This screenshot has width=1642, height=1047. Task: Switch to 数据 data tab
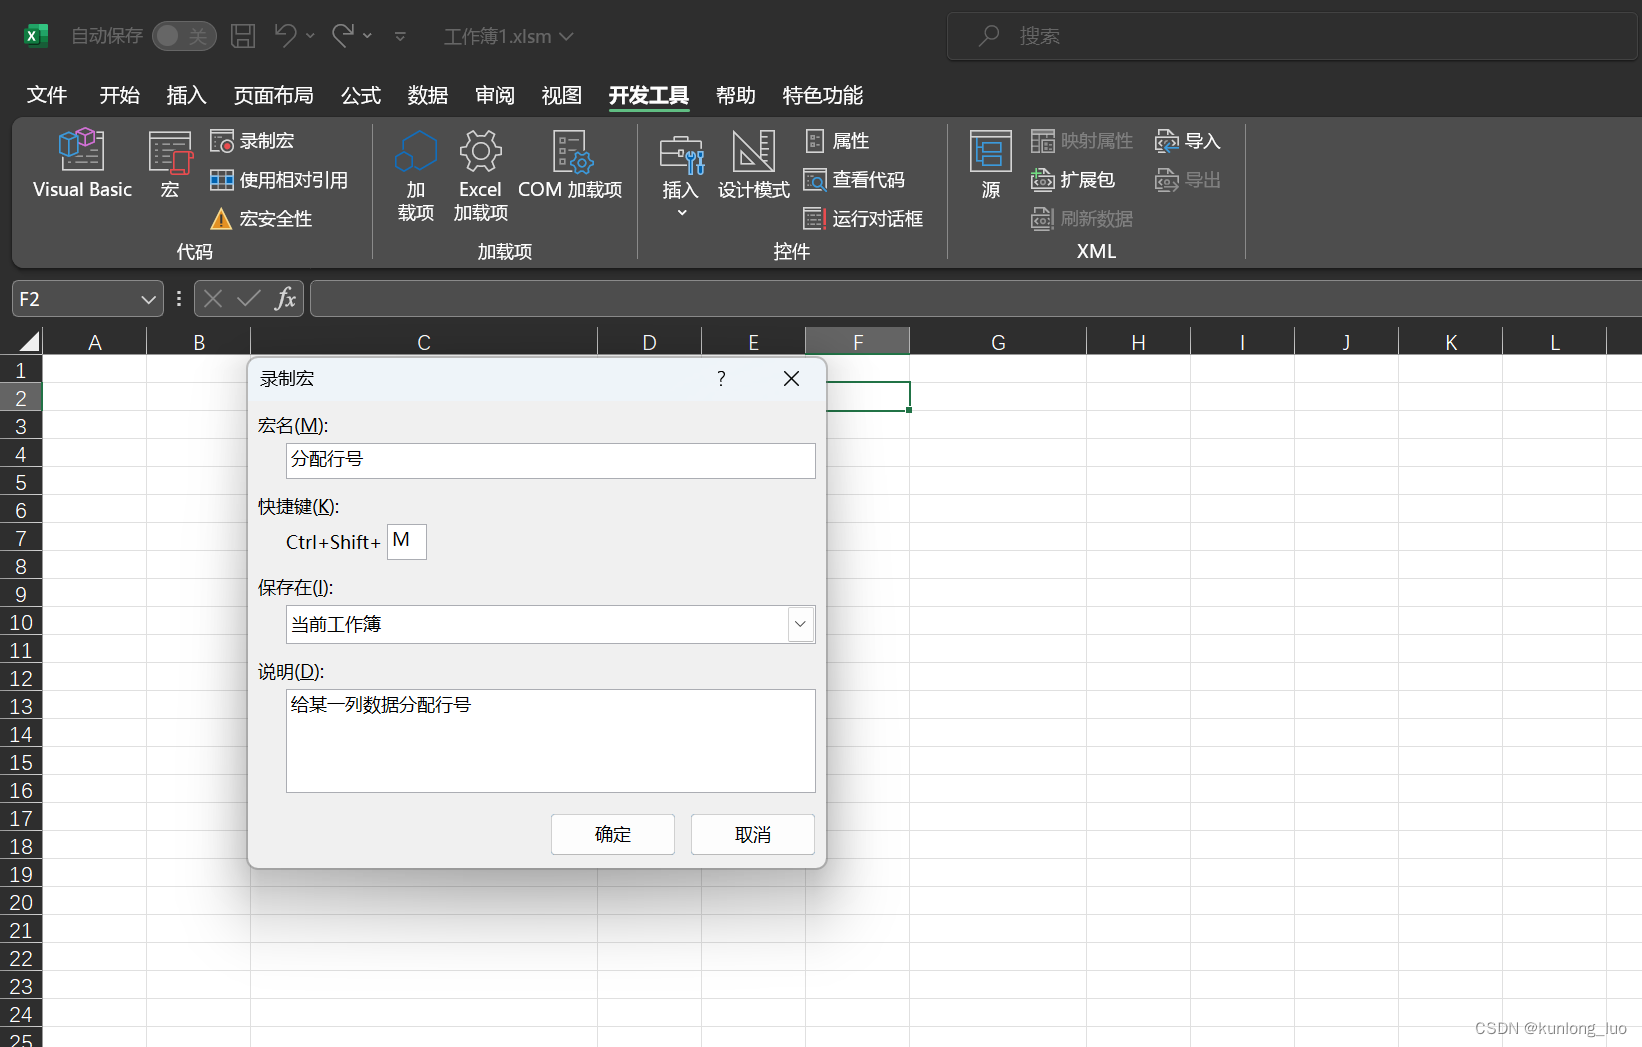point(428,95)
